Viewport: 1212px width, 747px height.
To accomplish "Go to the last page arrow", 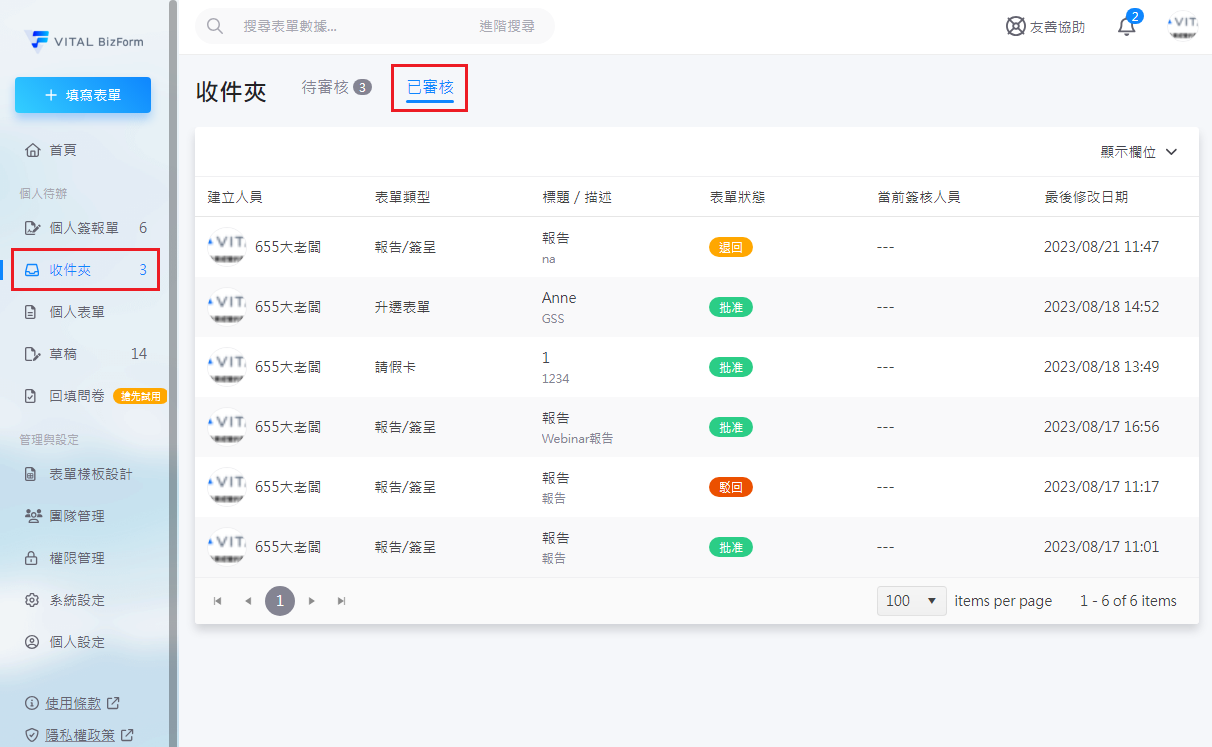I will [342, 601].
